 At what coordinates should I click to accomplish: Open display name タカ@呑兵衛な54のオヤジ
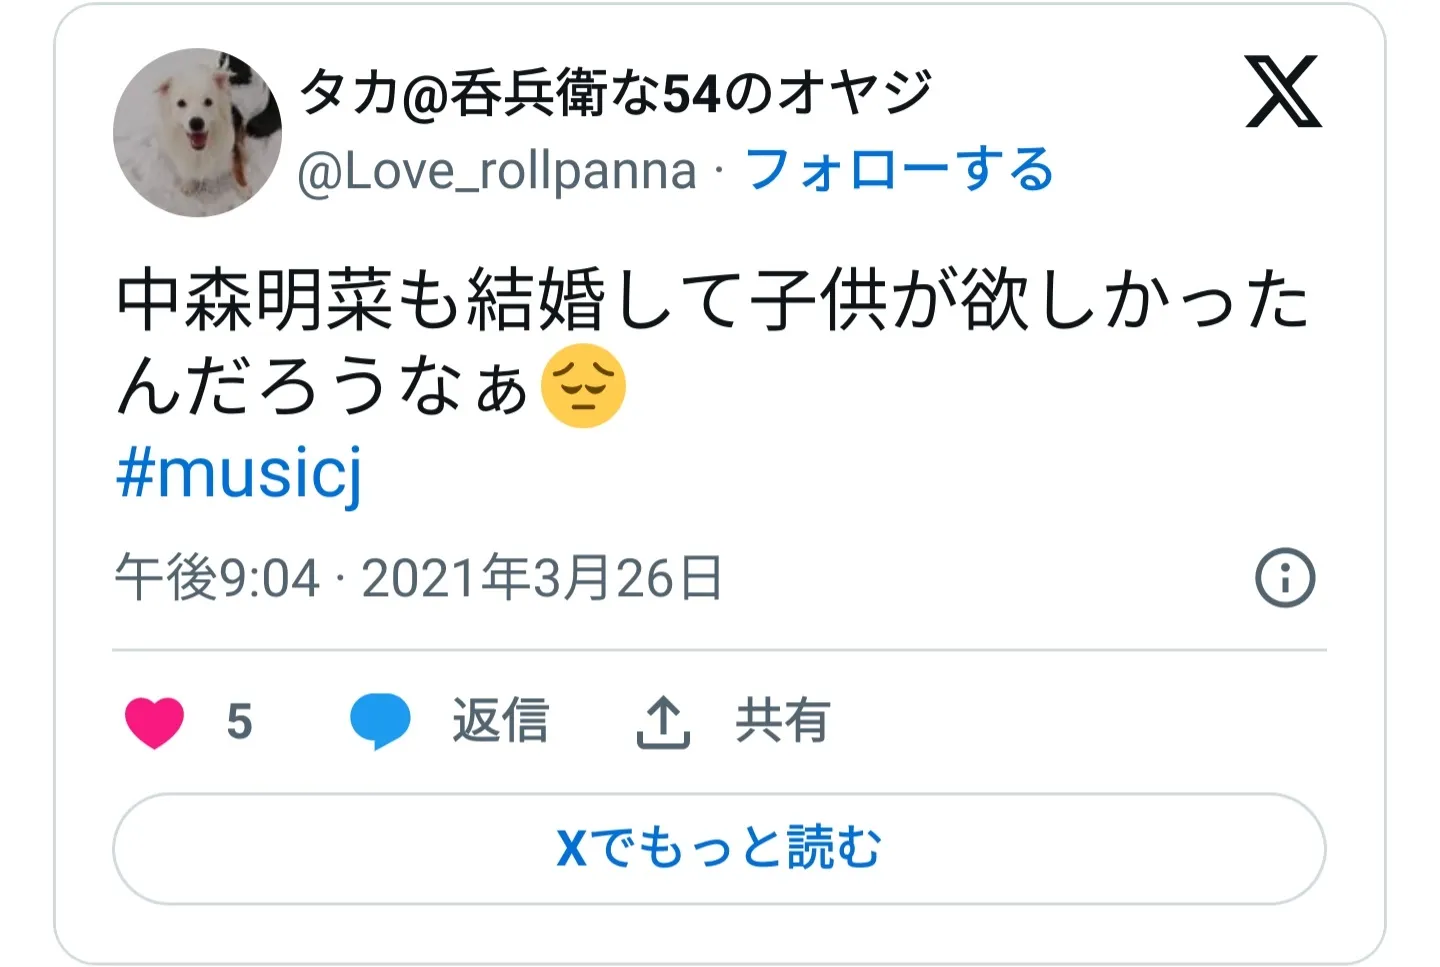tap(616, 93)
